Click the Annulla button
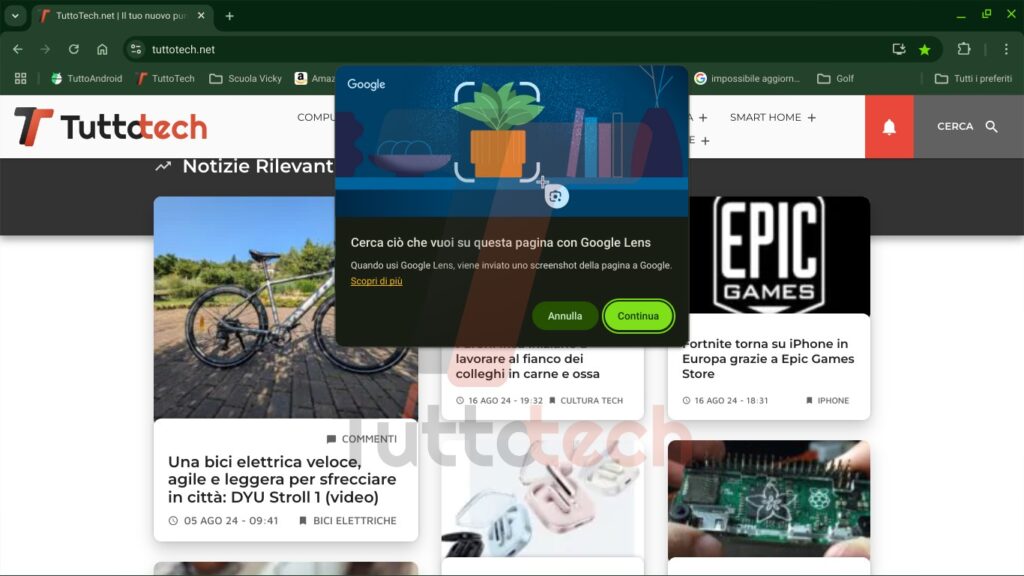Image resolution: width=1024 pixels, height=576 pixels. tap(565, 315)
